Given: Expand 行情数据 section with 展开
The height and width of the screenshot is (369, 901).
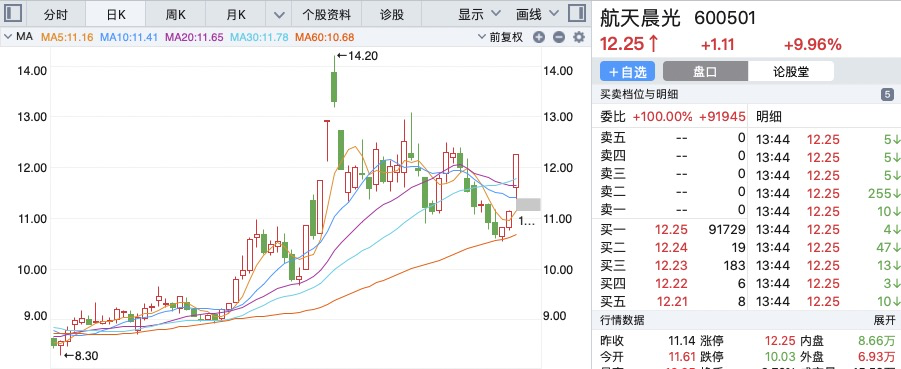Looking at the screenshot, I should 885,320.
